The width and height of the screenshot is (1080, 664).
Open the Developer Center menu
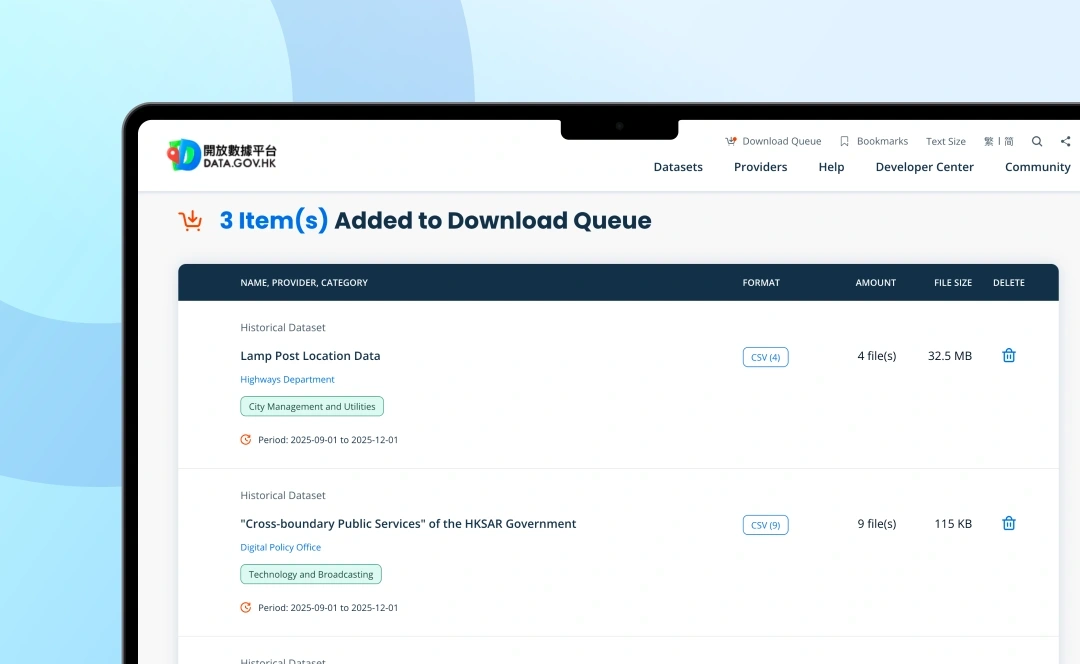point(924,167)
